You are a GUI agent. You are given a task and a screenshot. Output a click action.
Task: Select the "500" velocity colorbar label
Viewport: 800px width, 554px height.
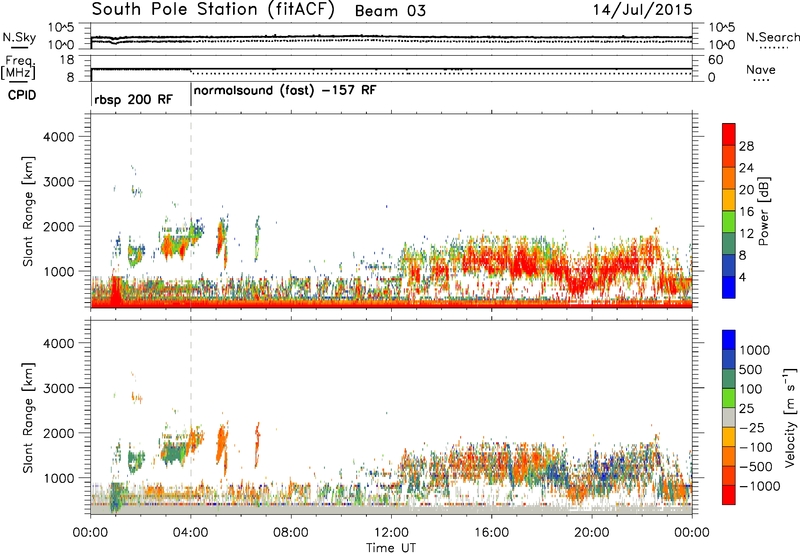click(x=751, y=369)
